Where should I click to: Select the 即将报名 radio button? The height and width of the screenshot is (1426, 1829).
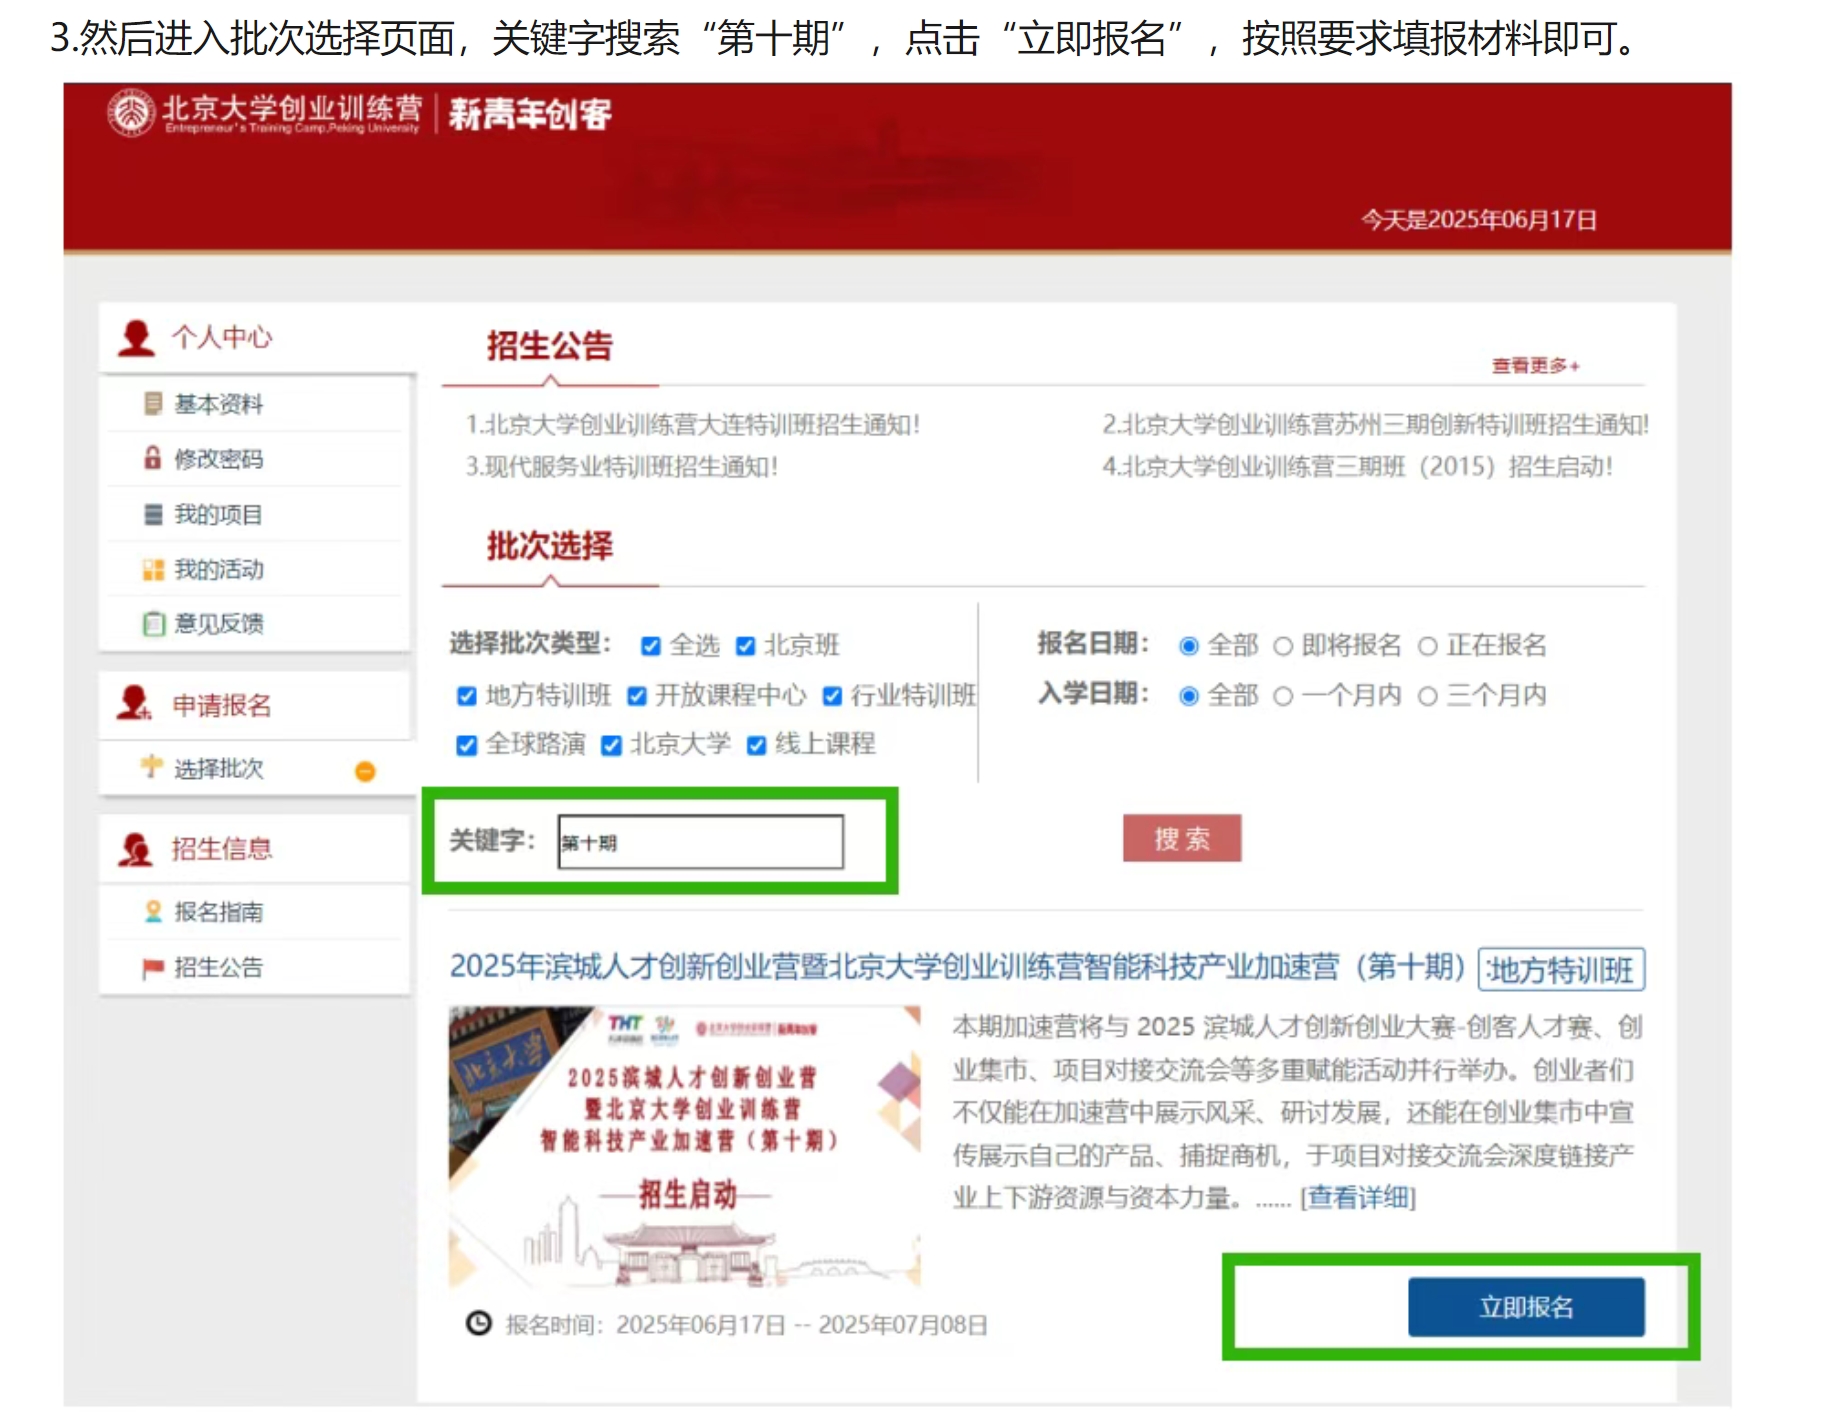1283,646
